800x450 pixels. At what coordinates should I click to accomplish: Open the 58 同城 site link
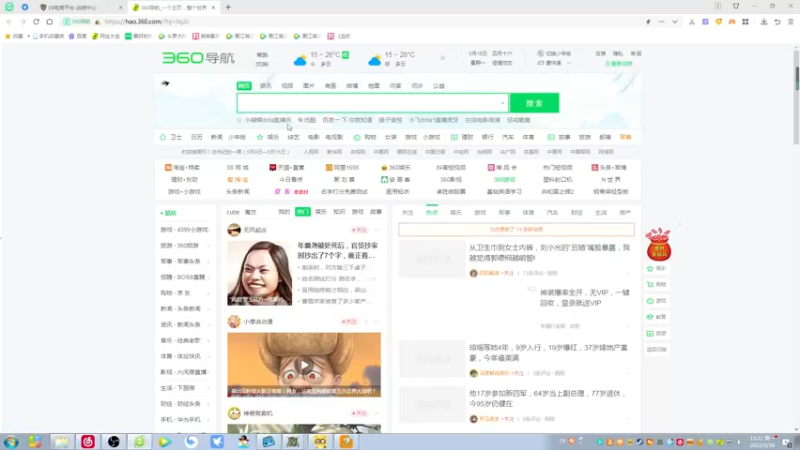click(x=237, y=167)
